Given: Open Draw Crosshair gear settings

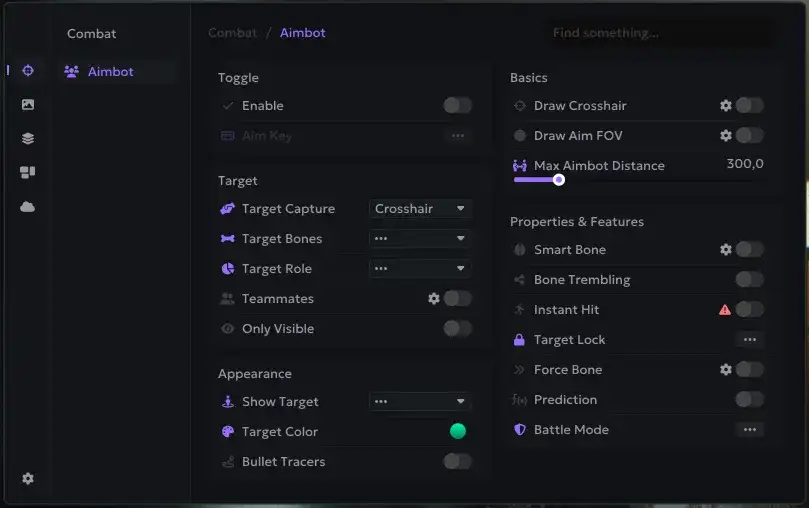Looking at the screenshot, I should click(x=726, y=105).
